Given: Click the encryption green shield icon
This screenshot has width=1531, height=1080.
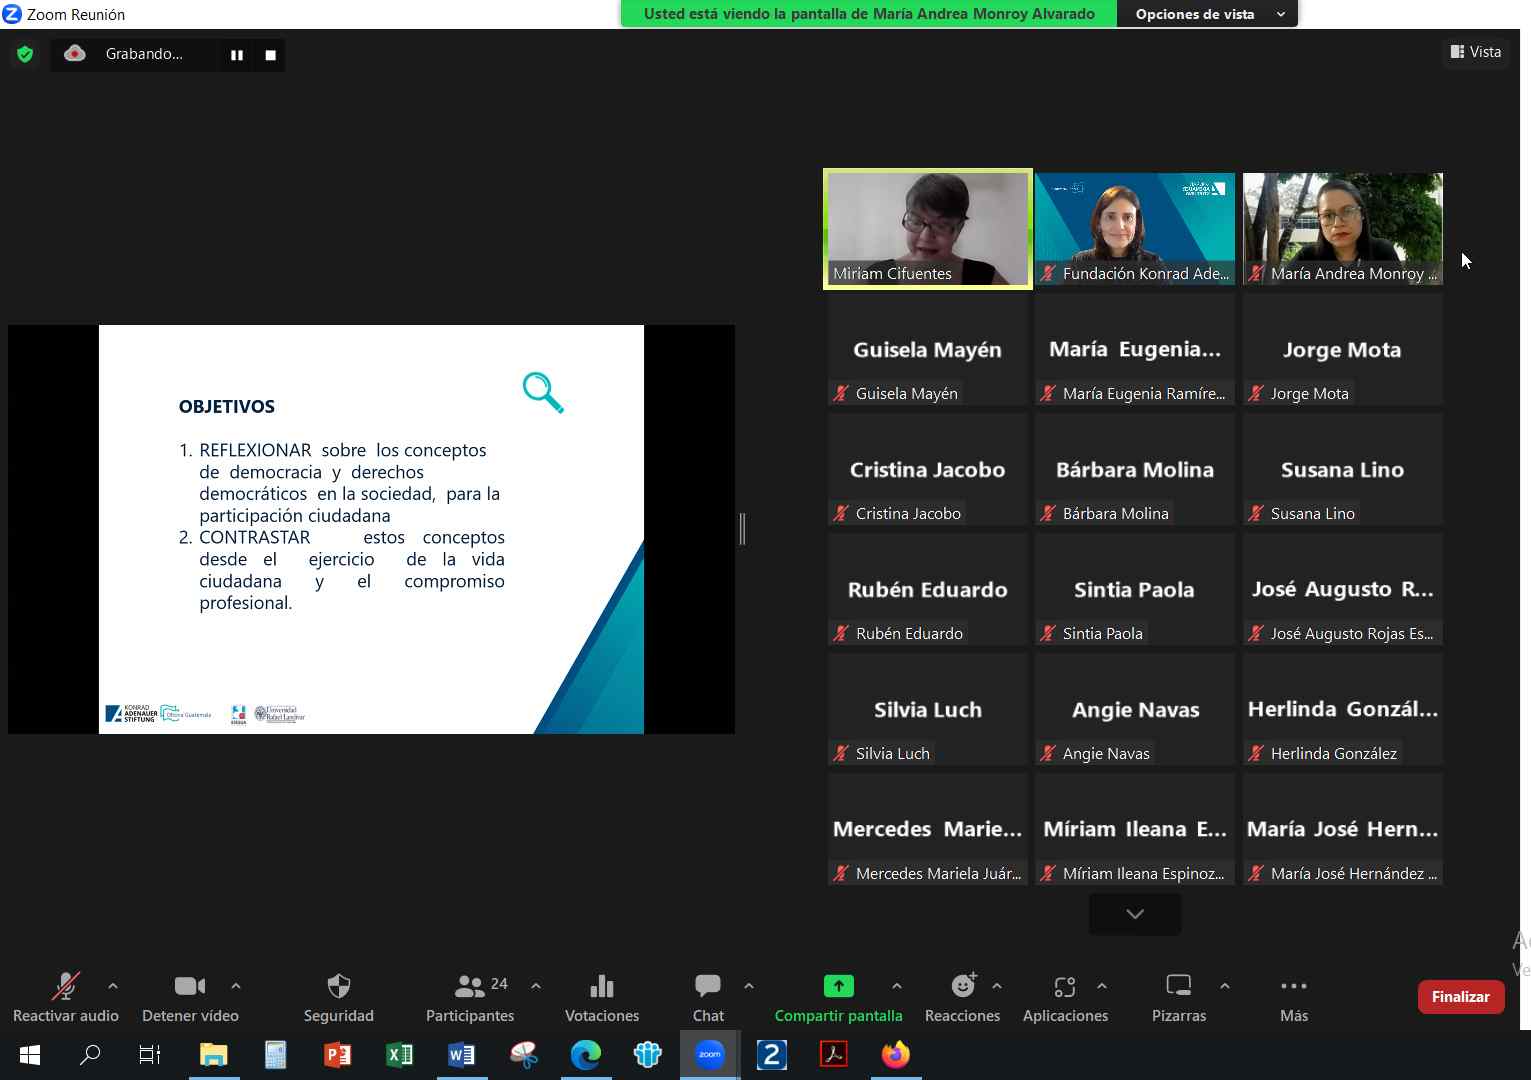Looking at the screenshot, I should pyautogui.click(x=25, y=54).
